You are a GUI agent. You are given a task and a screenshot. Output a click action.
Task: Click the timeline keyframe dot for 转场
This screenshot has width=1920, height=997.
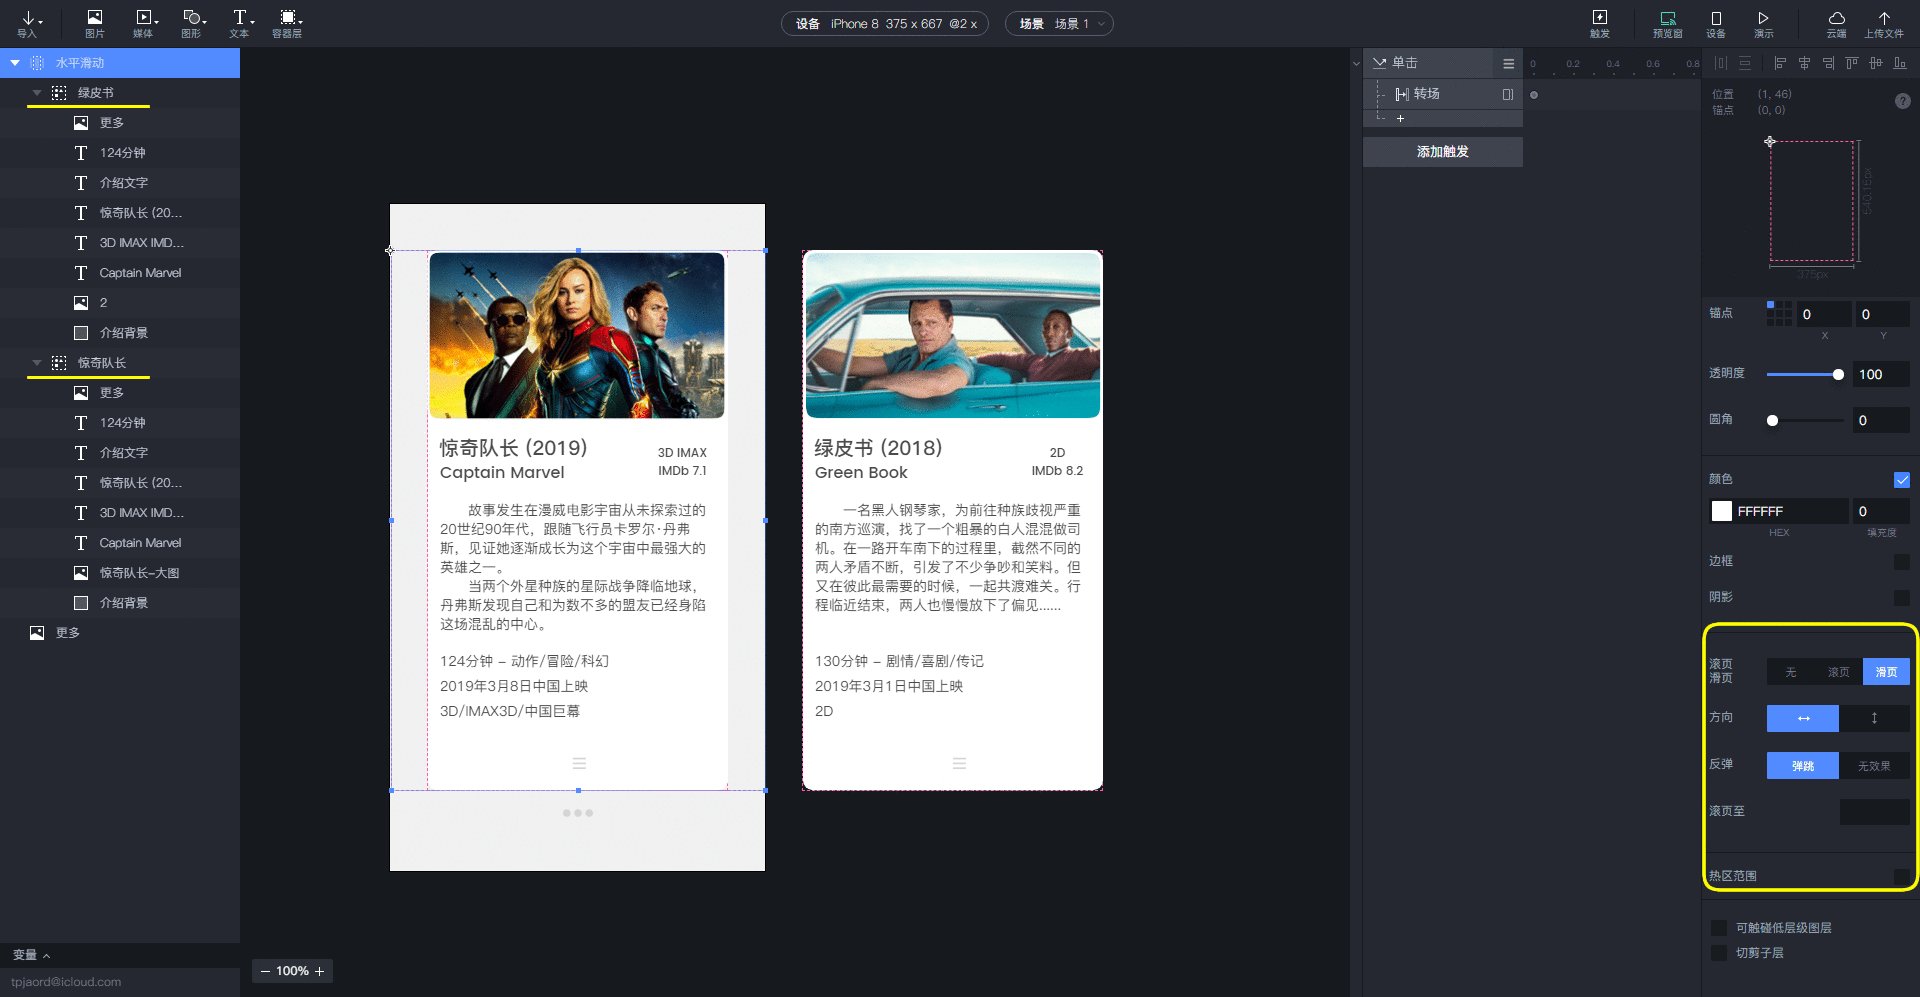point(1534,95)
